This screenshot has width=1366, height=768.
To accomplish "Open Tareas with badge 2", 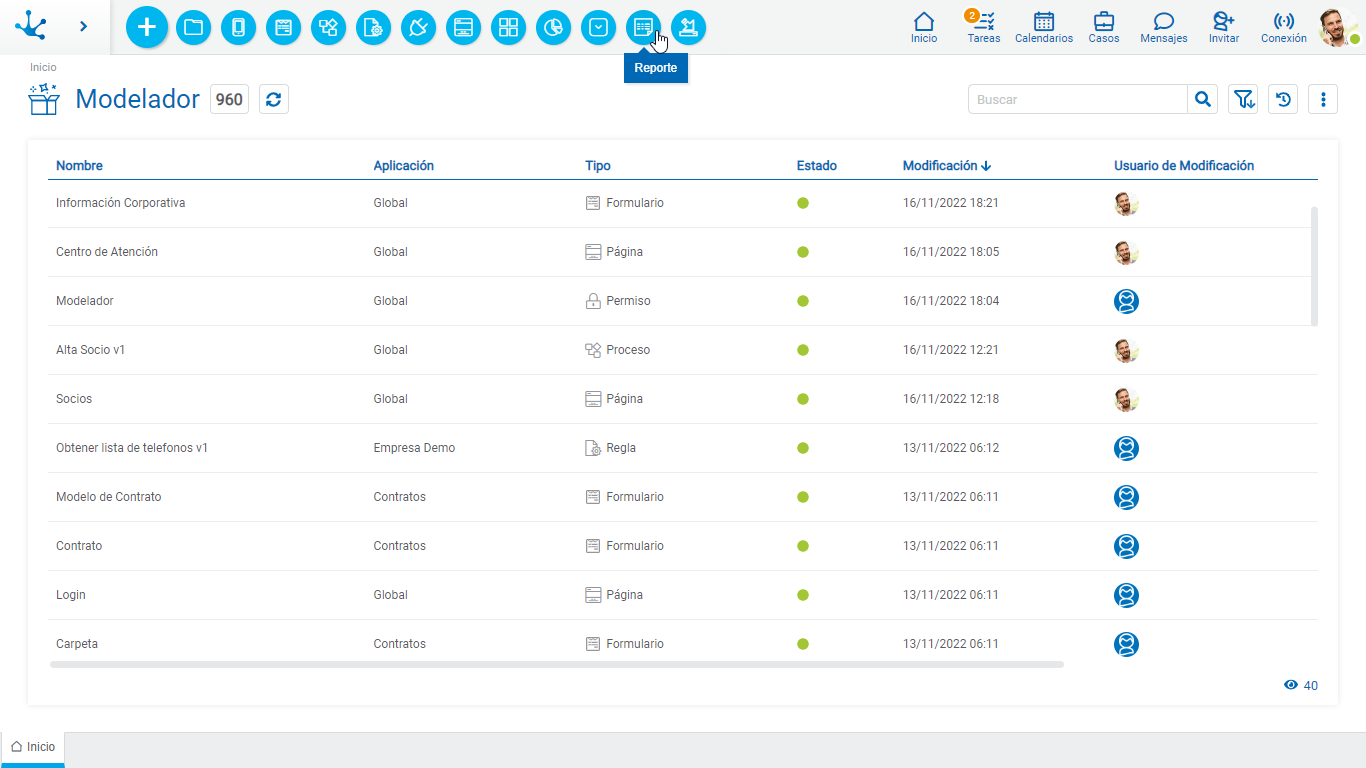I will coord(984,27).
